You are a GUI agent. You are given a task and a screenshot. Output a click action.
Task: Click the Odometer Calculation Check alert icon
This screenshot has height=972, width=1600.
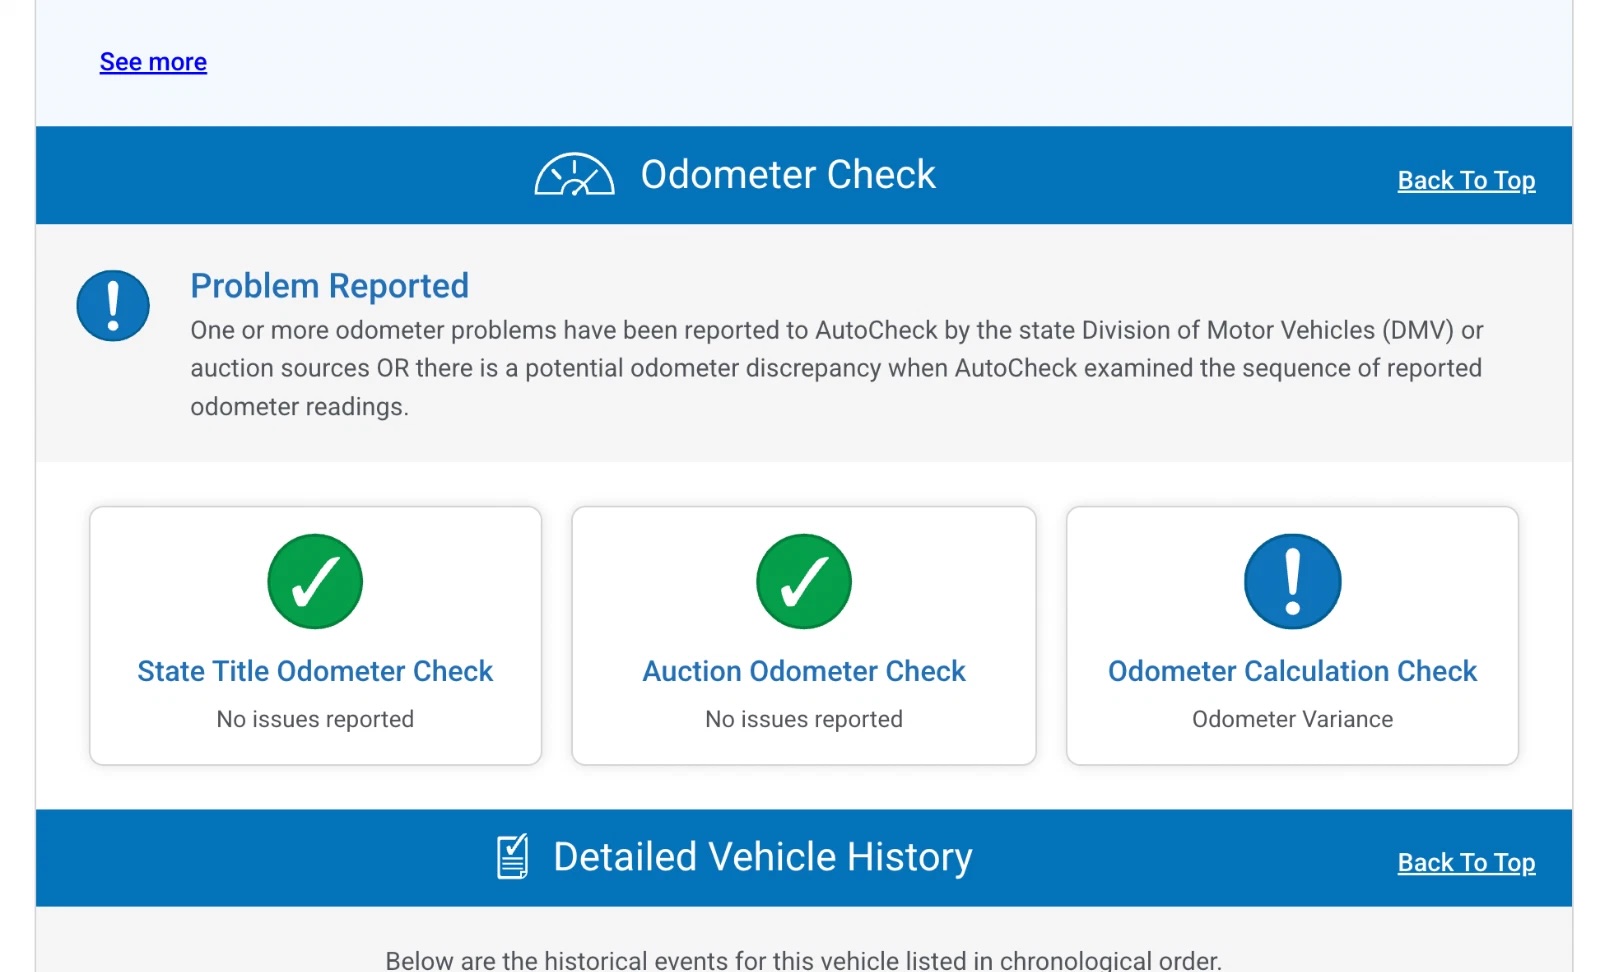[1292, 581]
